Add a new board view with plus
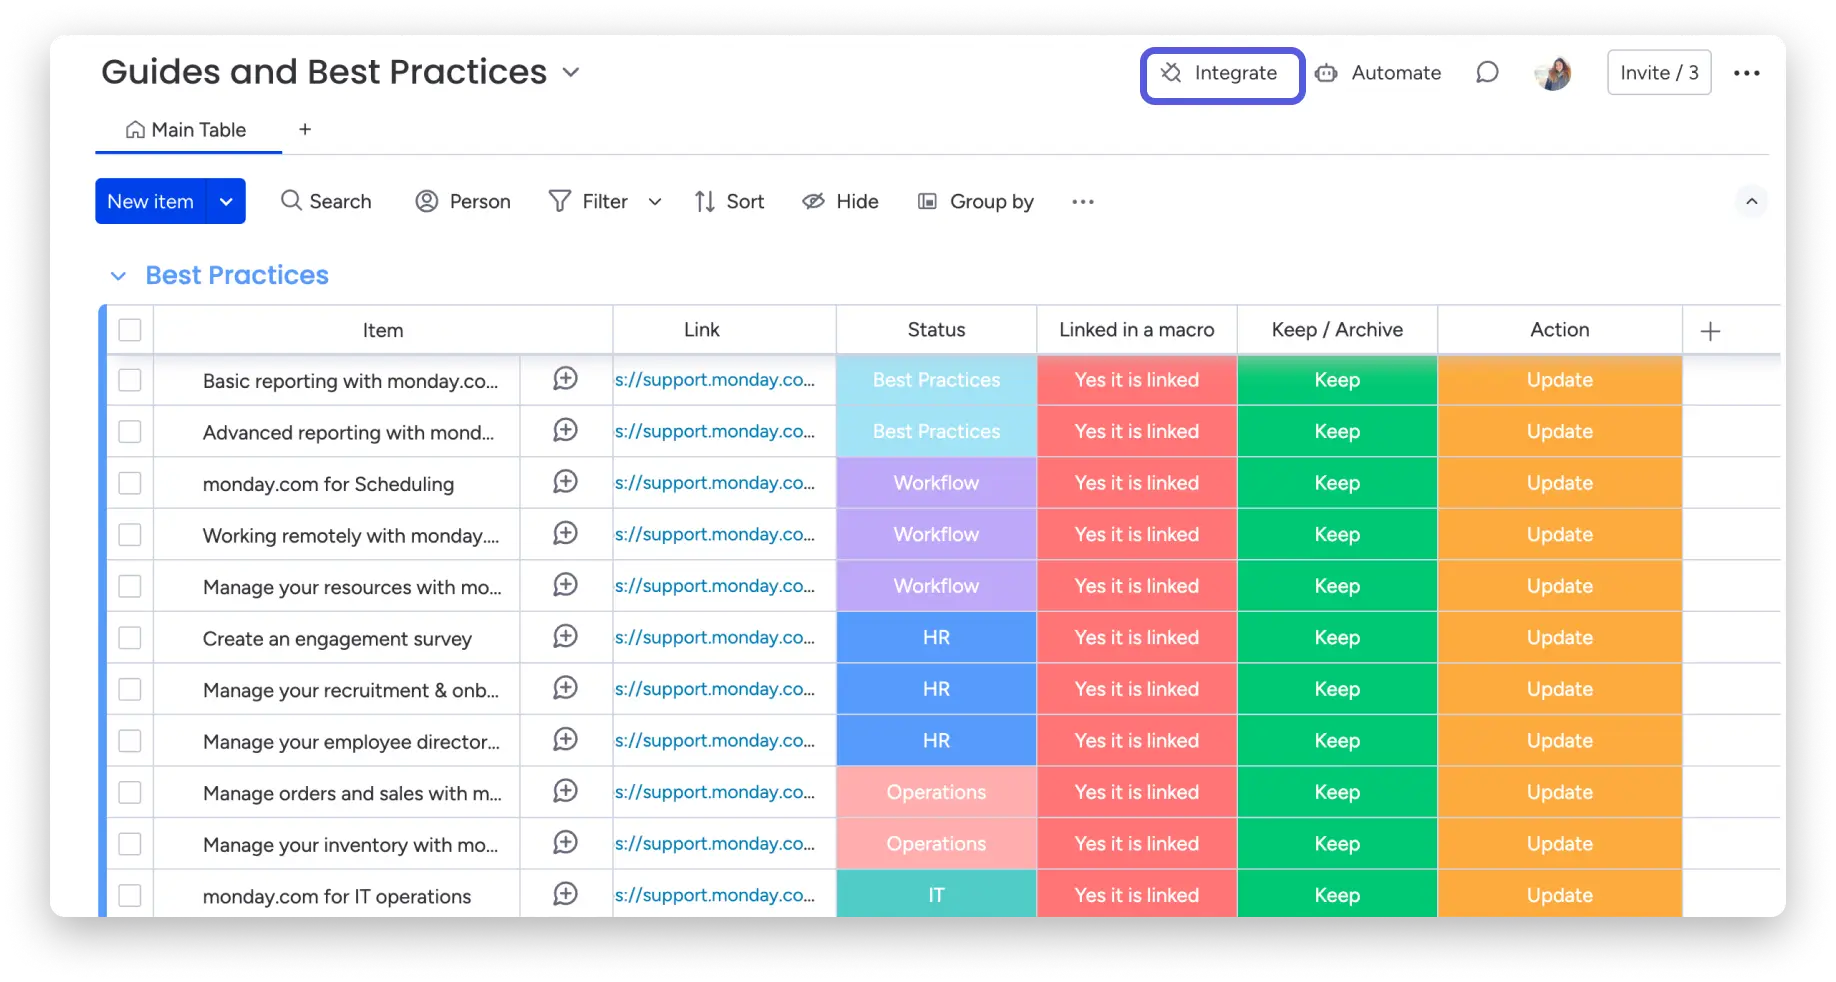Viewport: 1836px width, 982px height. [x=305, y=129]
